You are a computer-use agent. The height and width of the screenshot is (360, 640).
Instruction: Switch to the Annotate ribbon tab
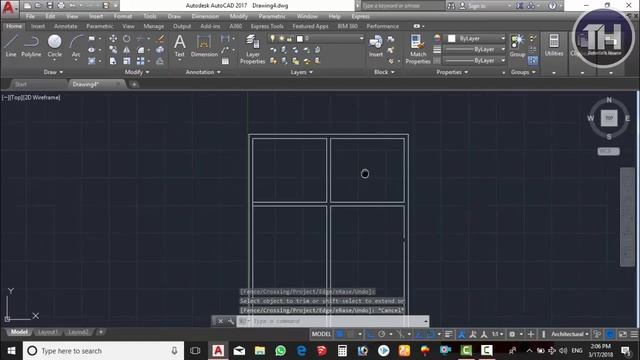(x=65, y=26)
